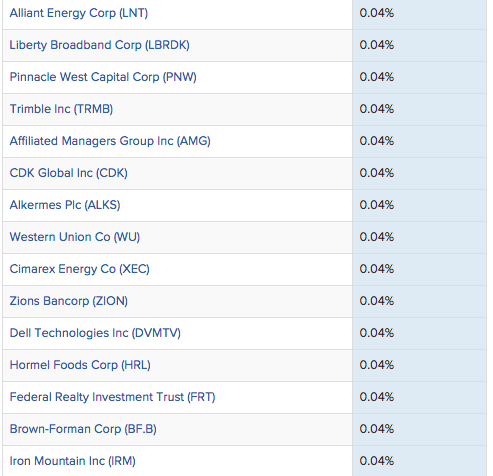This screenshot has width=493, height=476.
Task: Click Zions Bancorp (ZION) link
Action: [69, 301]
